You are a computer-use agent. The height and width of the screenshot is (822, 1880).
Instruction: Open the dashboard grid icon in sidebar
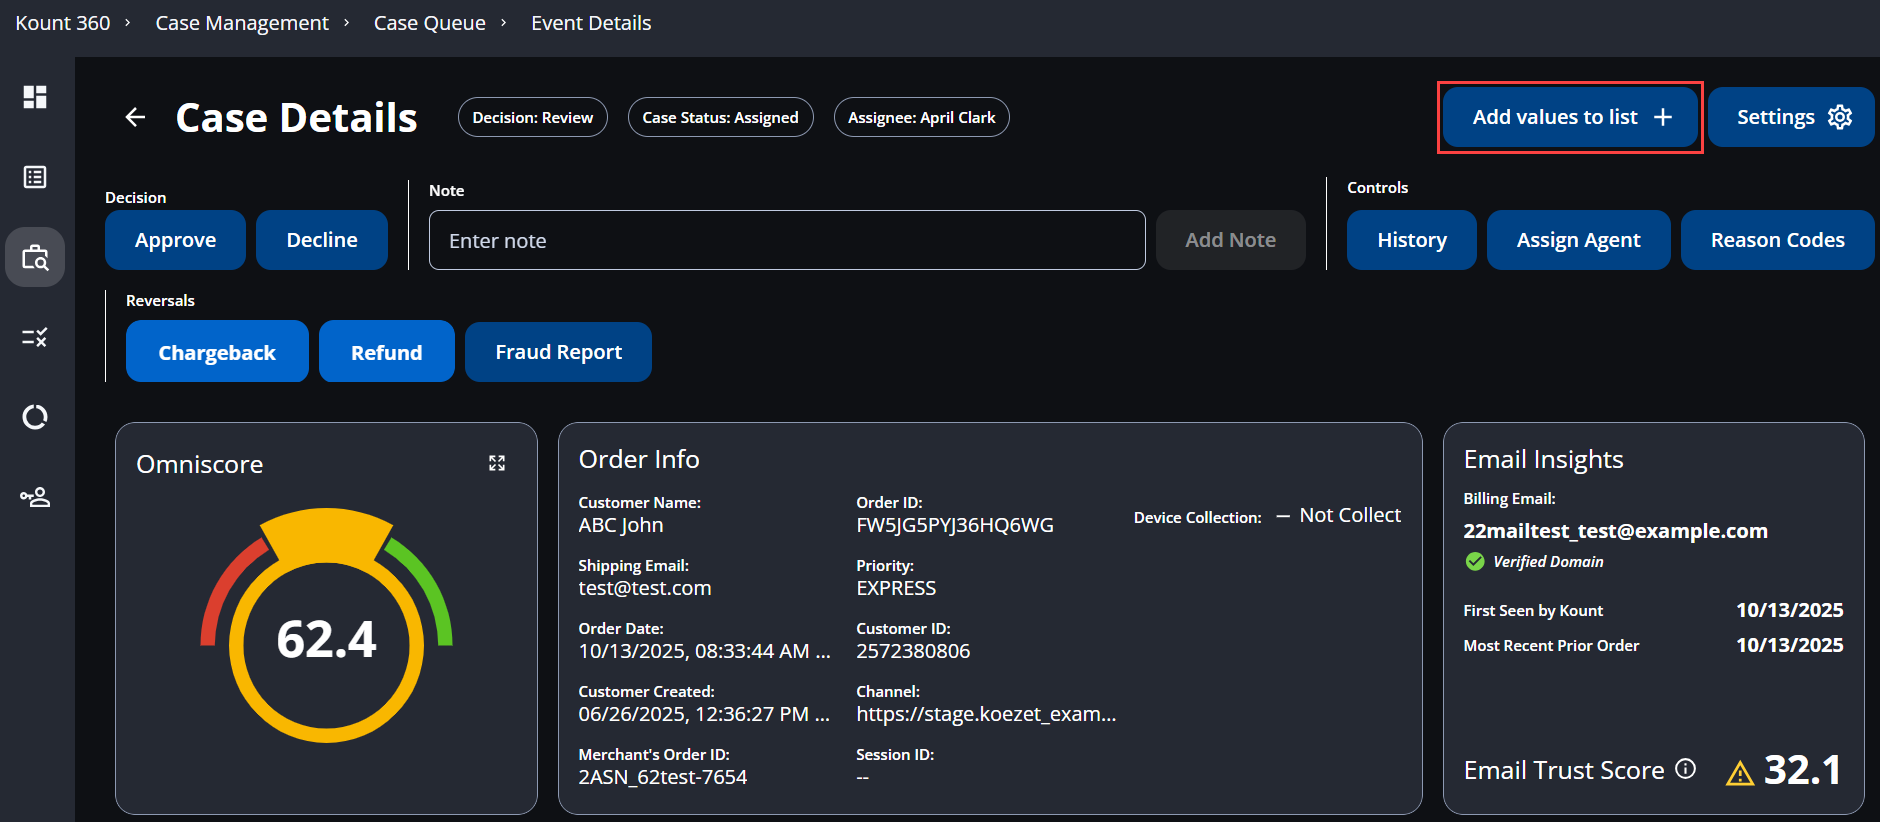[x=35, y=97]
